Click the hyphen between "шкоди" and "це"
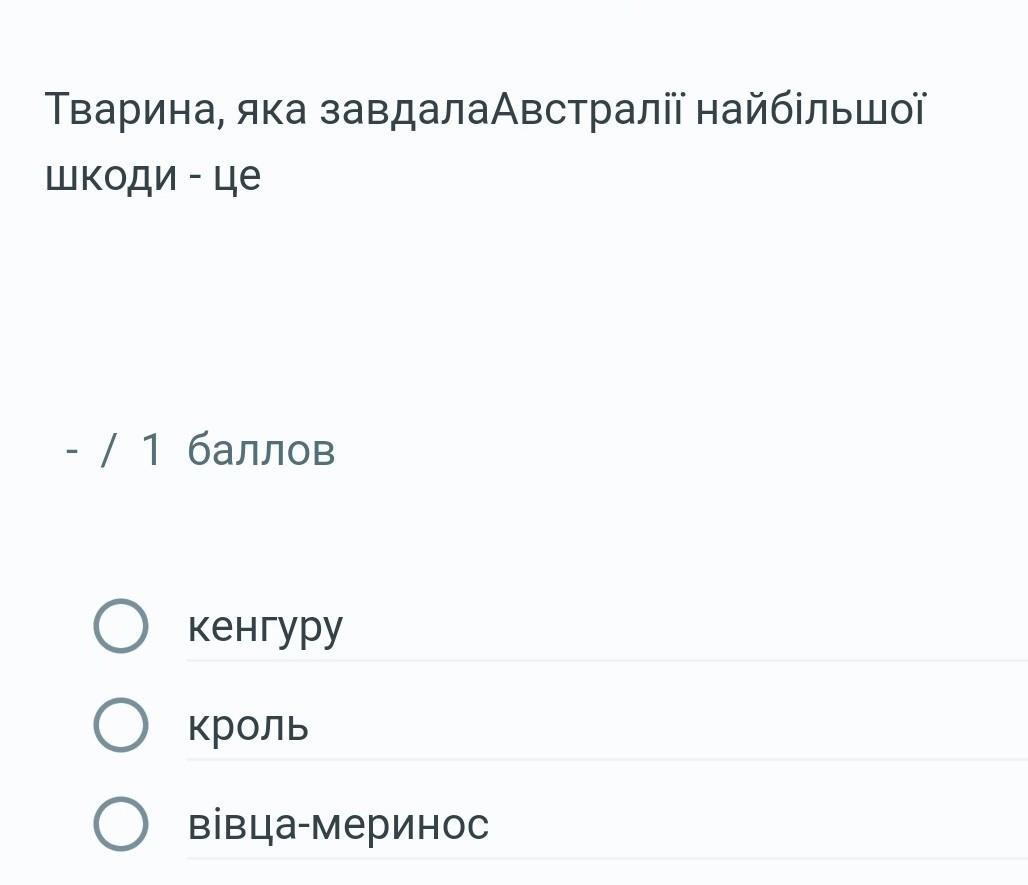The image size is (1028, 885). pyautogui.click(x=195, y=178)
